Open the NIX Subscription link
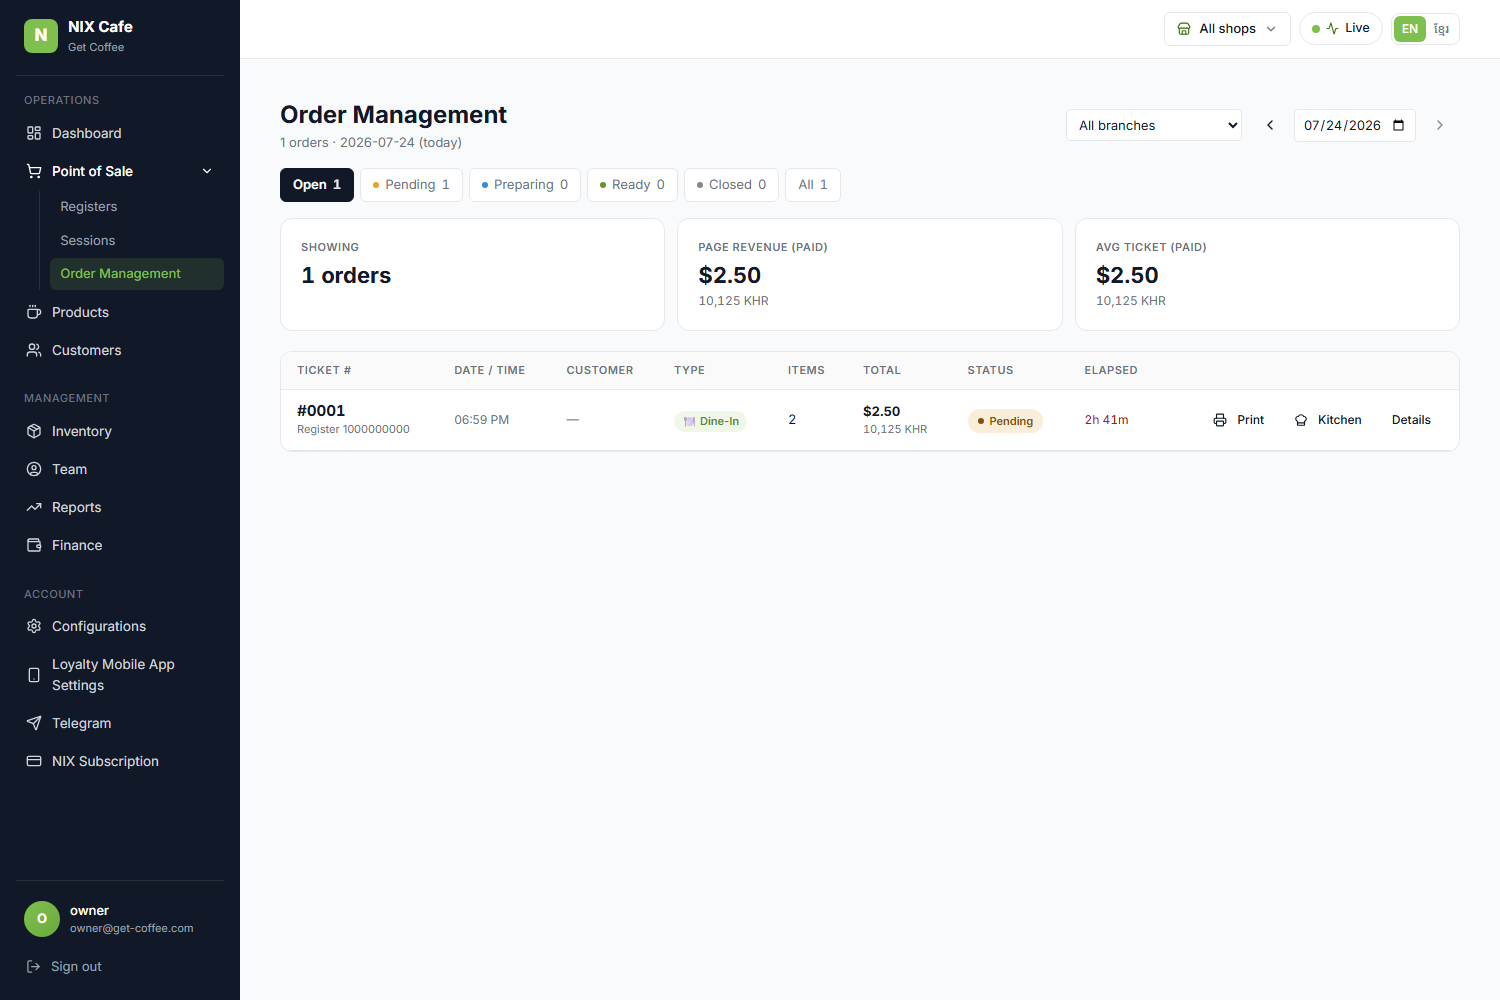This screenshot has width=1500, height=1000. pos(120,761)
